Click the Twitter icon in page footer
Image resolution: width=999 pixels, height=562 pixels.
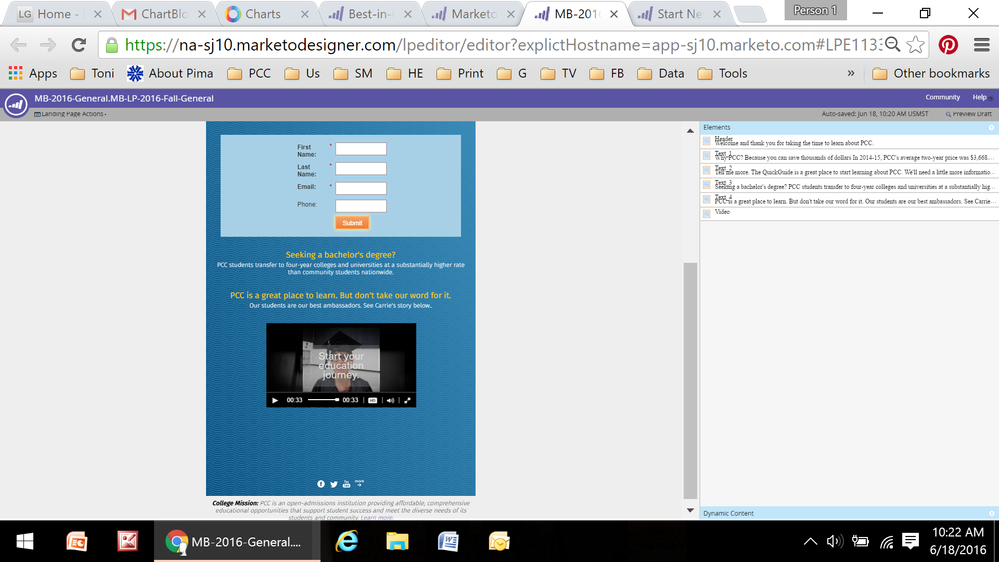click(334, 484)
